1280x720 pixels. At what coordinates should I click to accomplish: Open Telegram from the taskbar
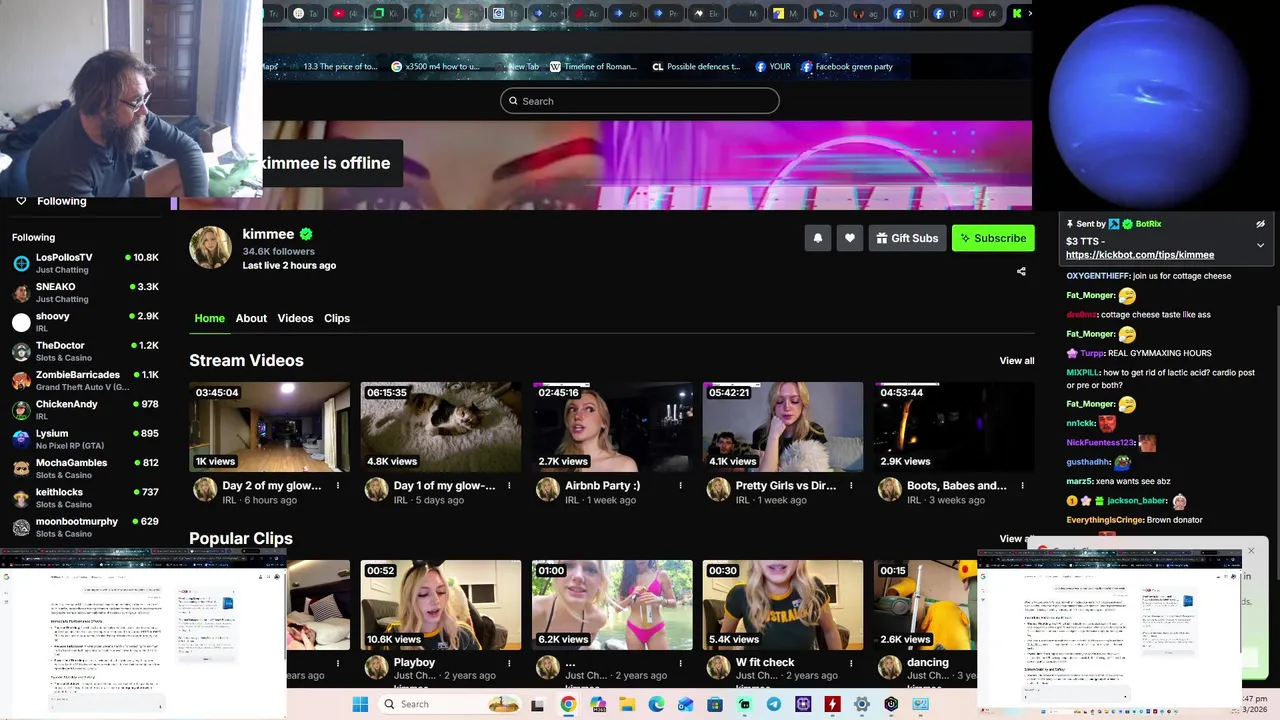coord(774,704)
